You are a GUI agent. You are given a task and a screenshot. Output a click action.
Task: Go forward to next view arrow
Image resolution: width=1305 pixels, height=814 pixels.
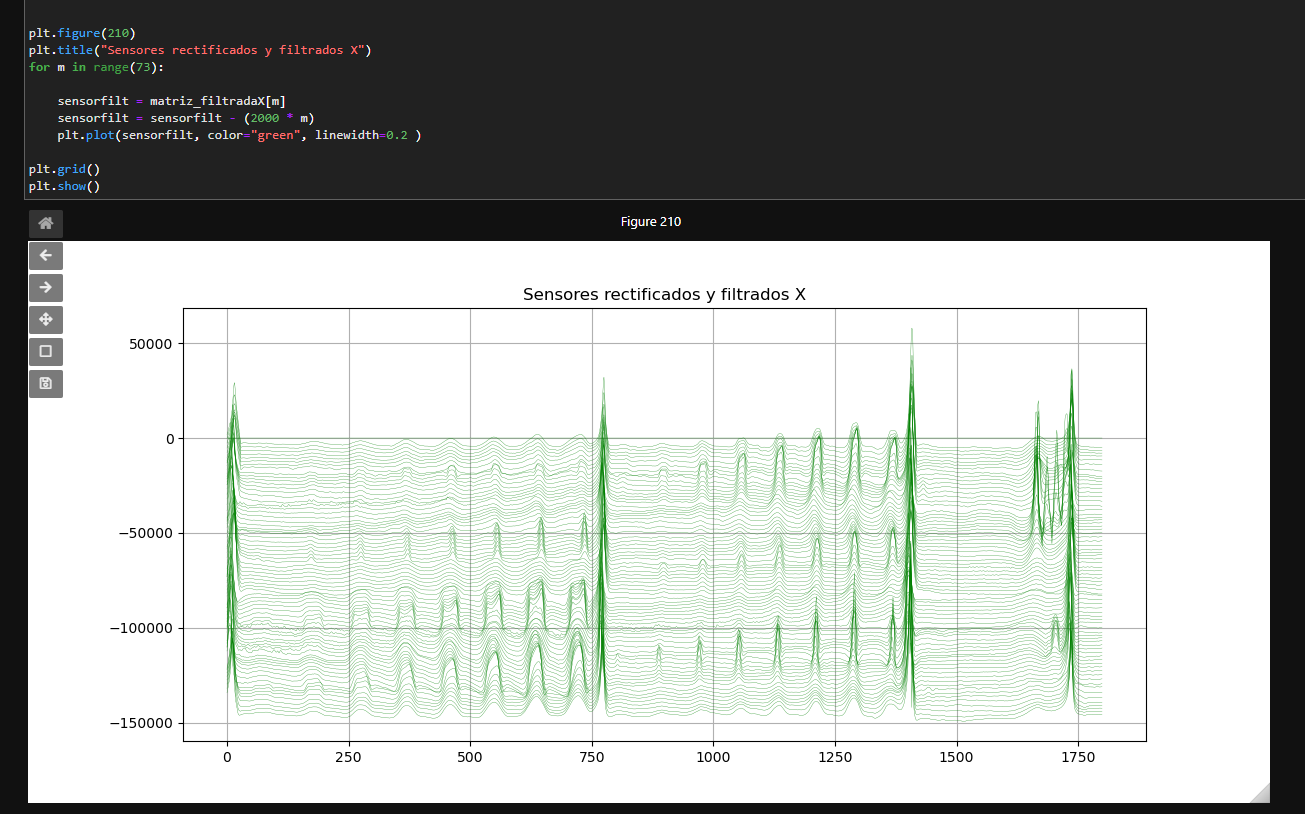[45, 288]
